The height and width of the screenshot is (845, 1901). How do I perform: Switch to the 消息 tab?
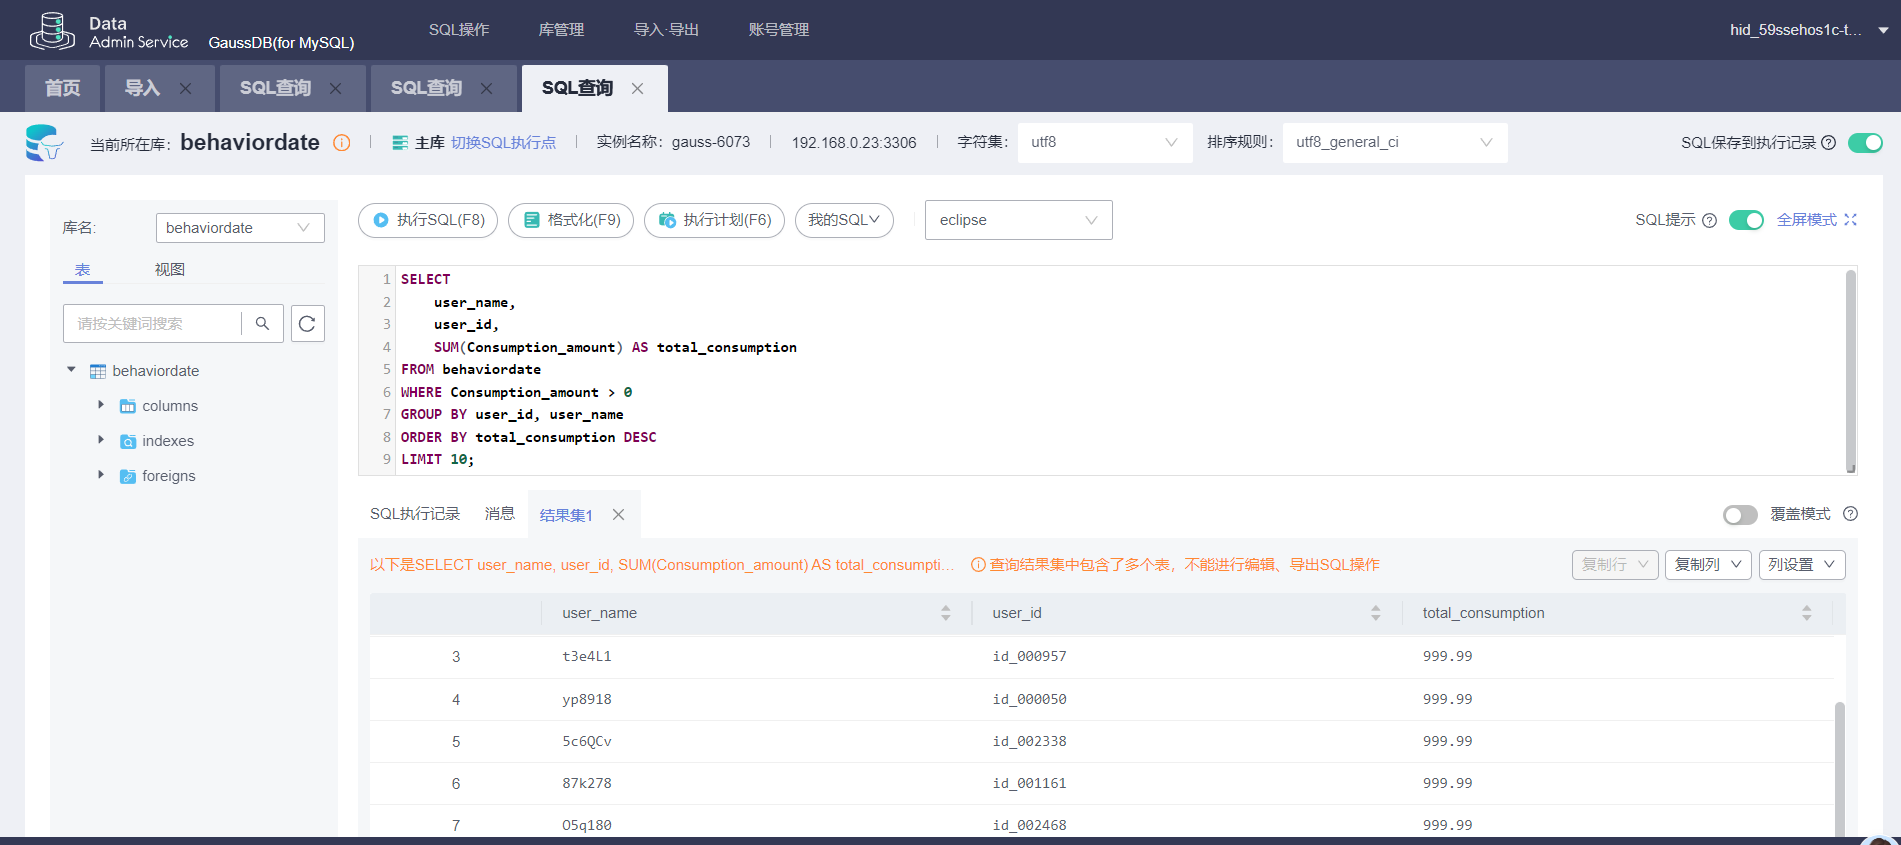(500, 514)
